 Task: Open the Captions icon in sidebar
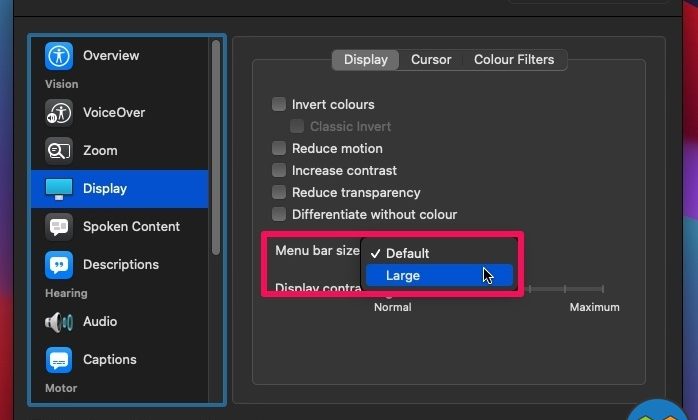59,360
